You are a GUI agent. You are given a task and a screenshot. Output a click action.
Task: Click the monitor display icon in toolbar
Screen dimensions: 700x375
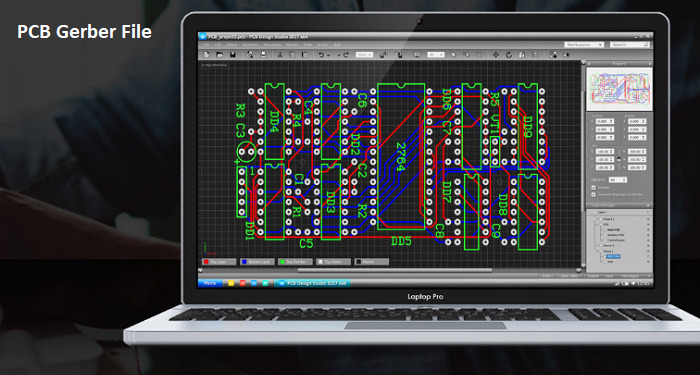[x=417, y=54]
